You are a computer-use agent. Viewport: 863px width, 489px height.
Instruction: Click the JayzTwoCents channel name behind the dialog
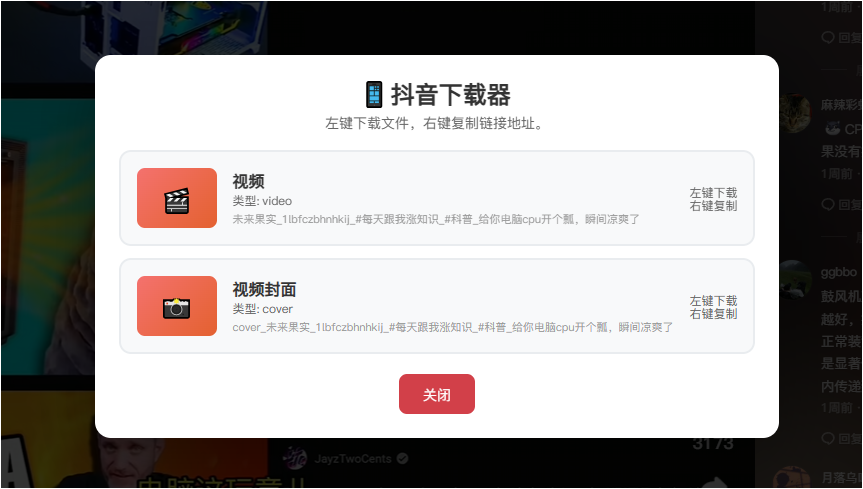pyautogui.click(x=353, y=459)
